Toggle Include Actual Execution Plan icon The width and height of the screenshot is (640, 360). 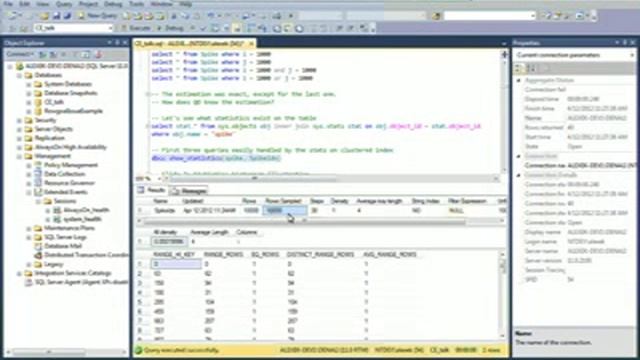(x=251, y=28)
